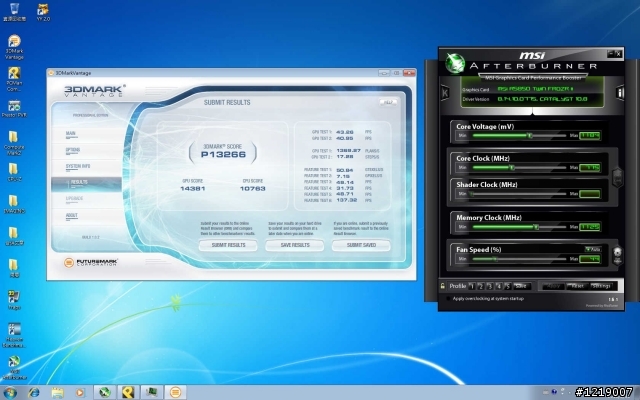Select the RESULTS section
This screenshot has width=640, height=400.
pos(87,184)
